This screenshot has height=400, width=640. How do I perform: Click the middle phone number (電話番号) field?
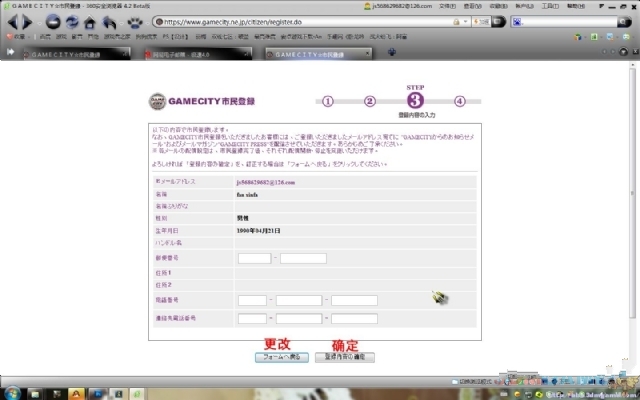(299, 301)
